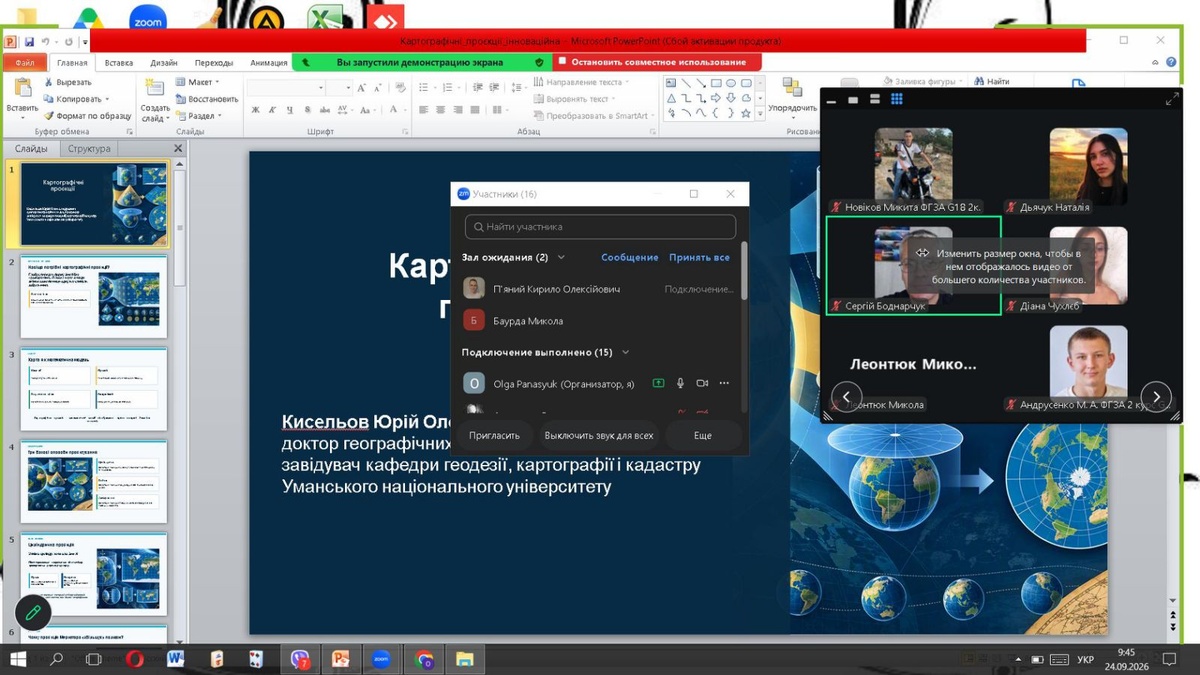Open three-dots options for Olga Panasyuk
The height and width of the screenshot is (675, 1200).
click(x=725, y=383)
